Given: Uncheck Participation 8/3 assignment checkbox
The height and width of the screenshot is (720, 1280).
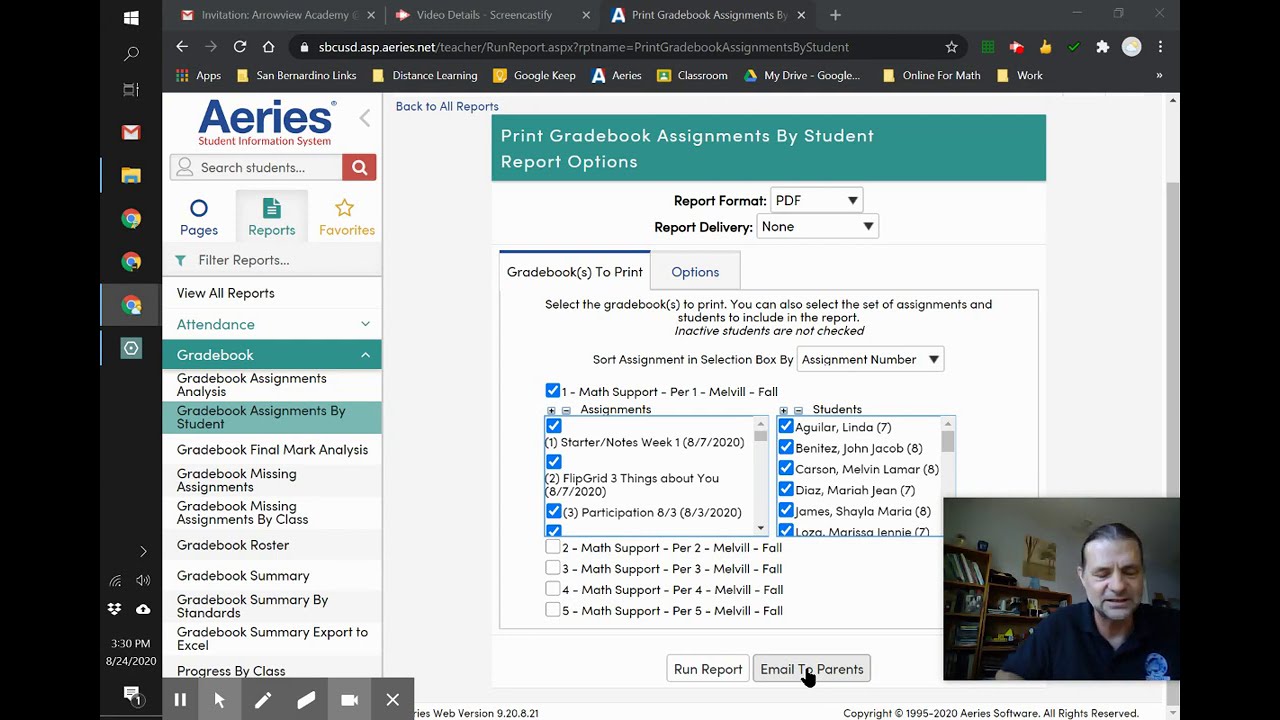Looking at the screenshot, I should [x=553, y=511].
